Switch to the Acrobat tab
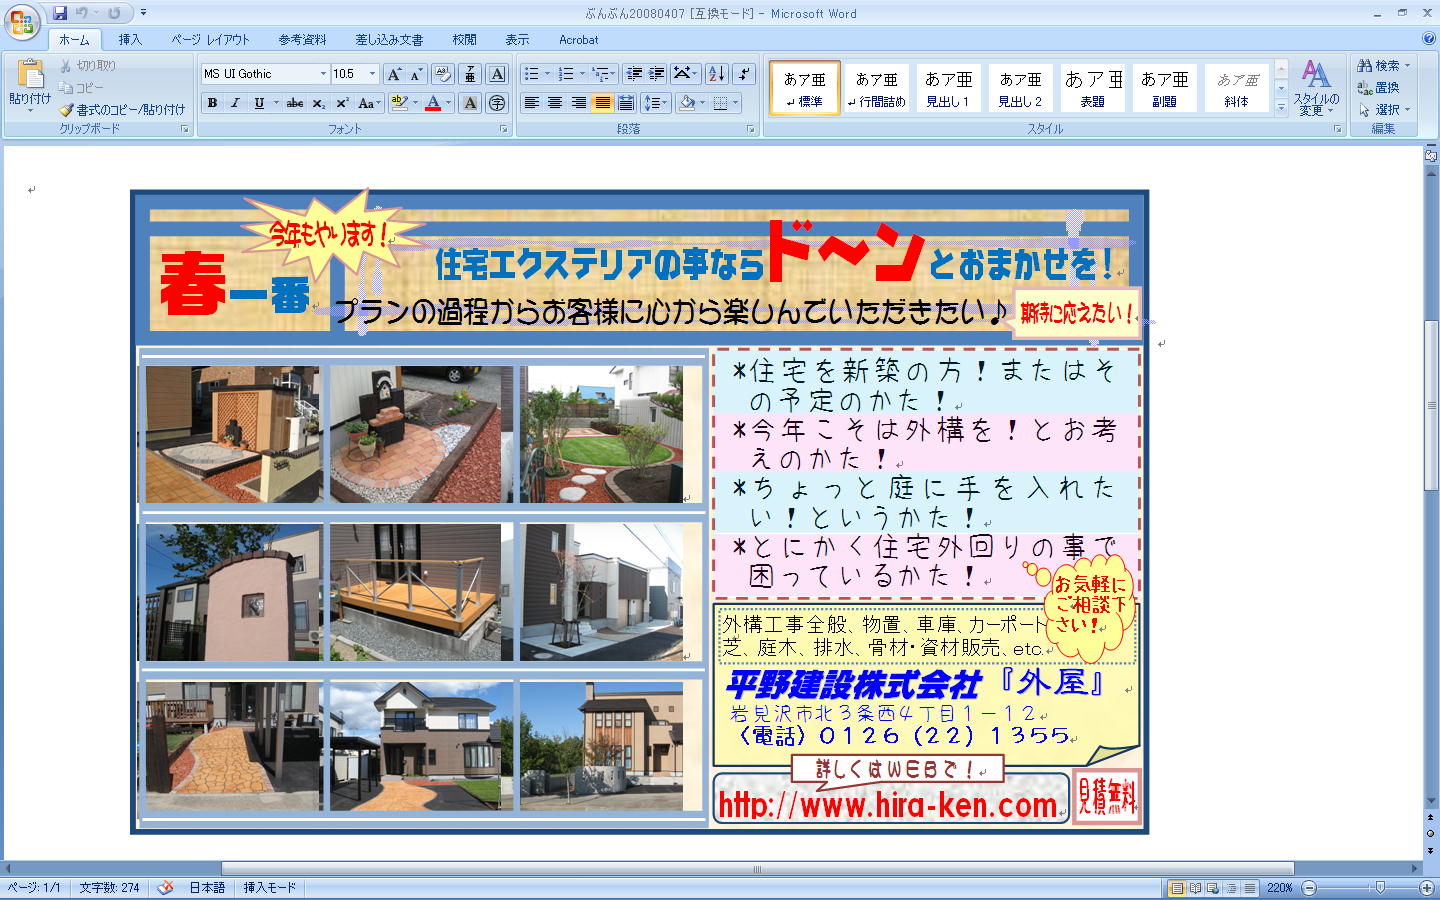 (x=578, y=40)
